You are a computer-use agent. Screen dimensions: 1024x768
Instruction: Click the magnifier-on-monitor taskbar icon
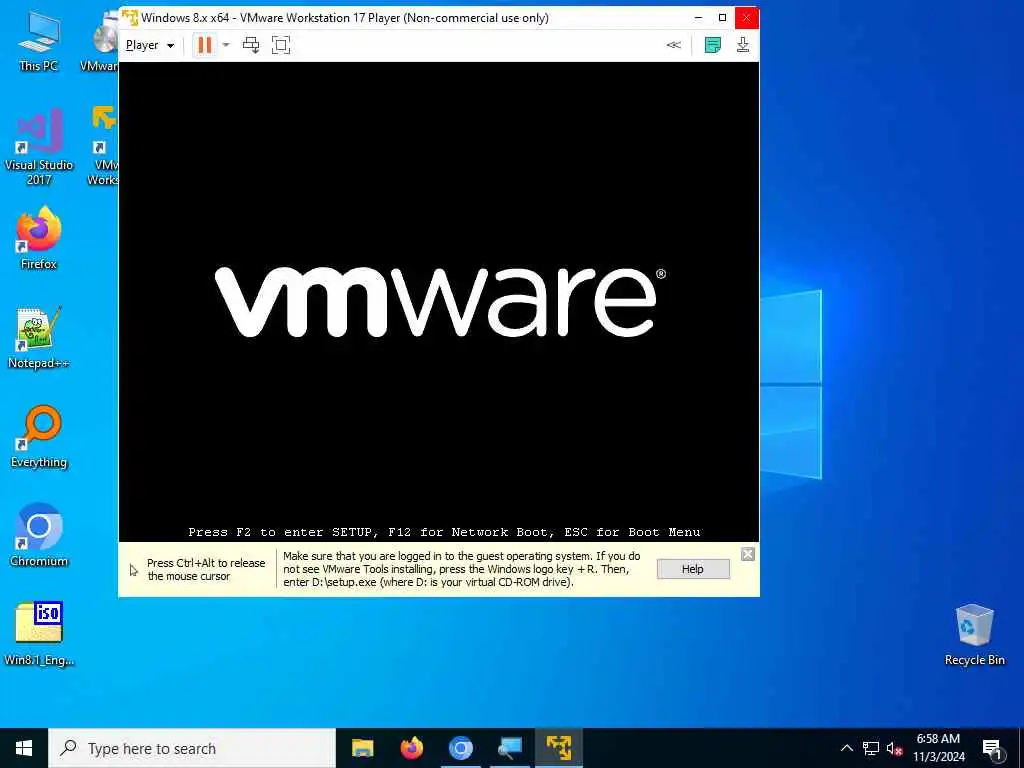(x=509, y=748)
